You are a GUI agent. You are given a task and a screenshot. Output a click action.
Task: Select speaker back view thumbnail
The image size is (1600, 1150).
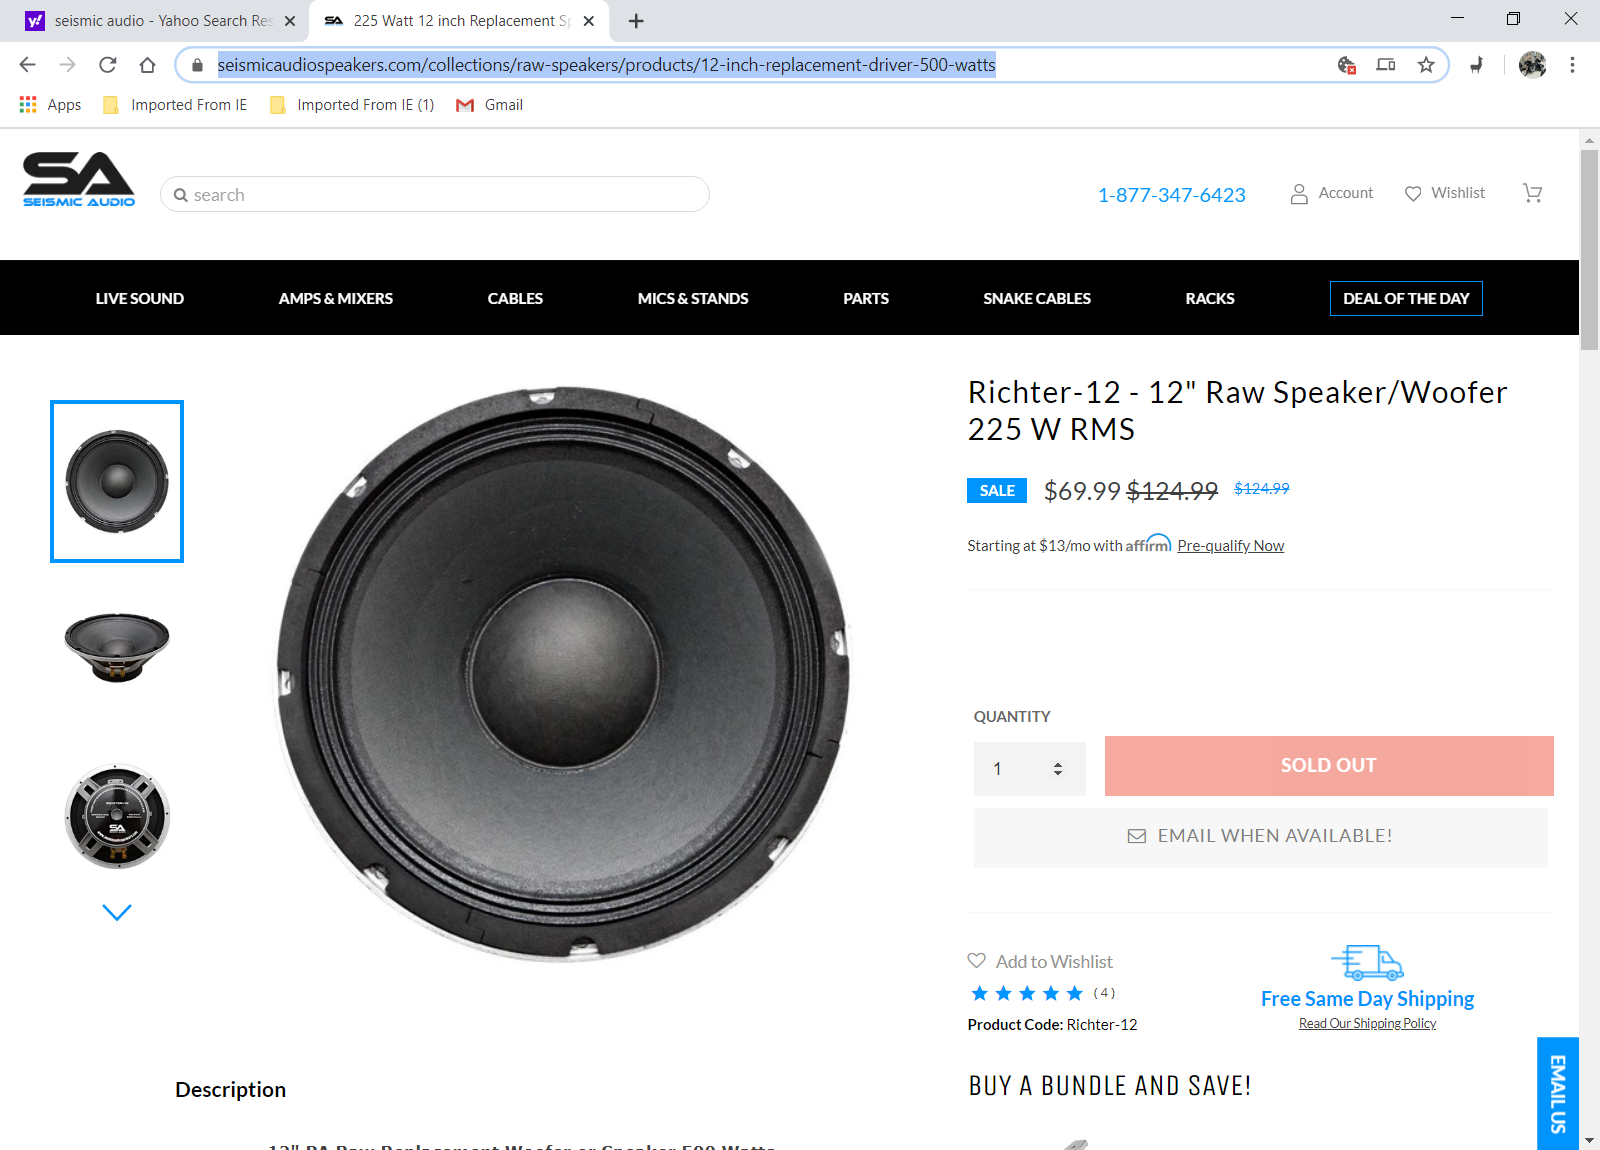[x=117, y=816]
